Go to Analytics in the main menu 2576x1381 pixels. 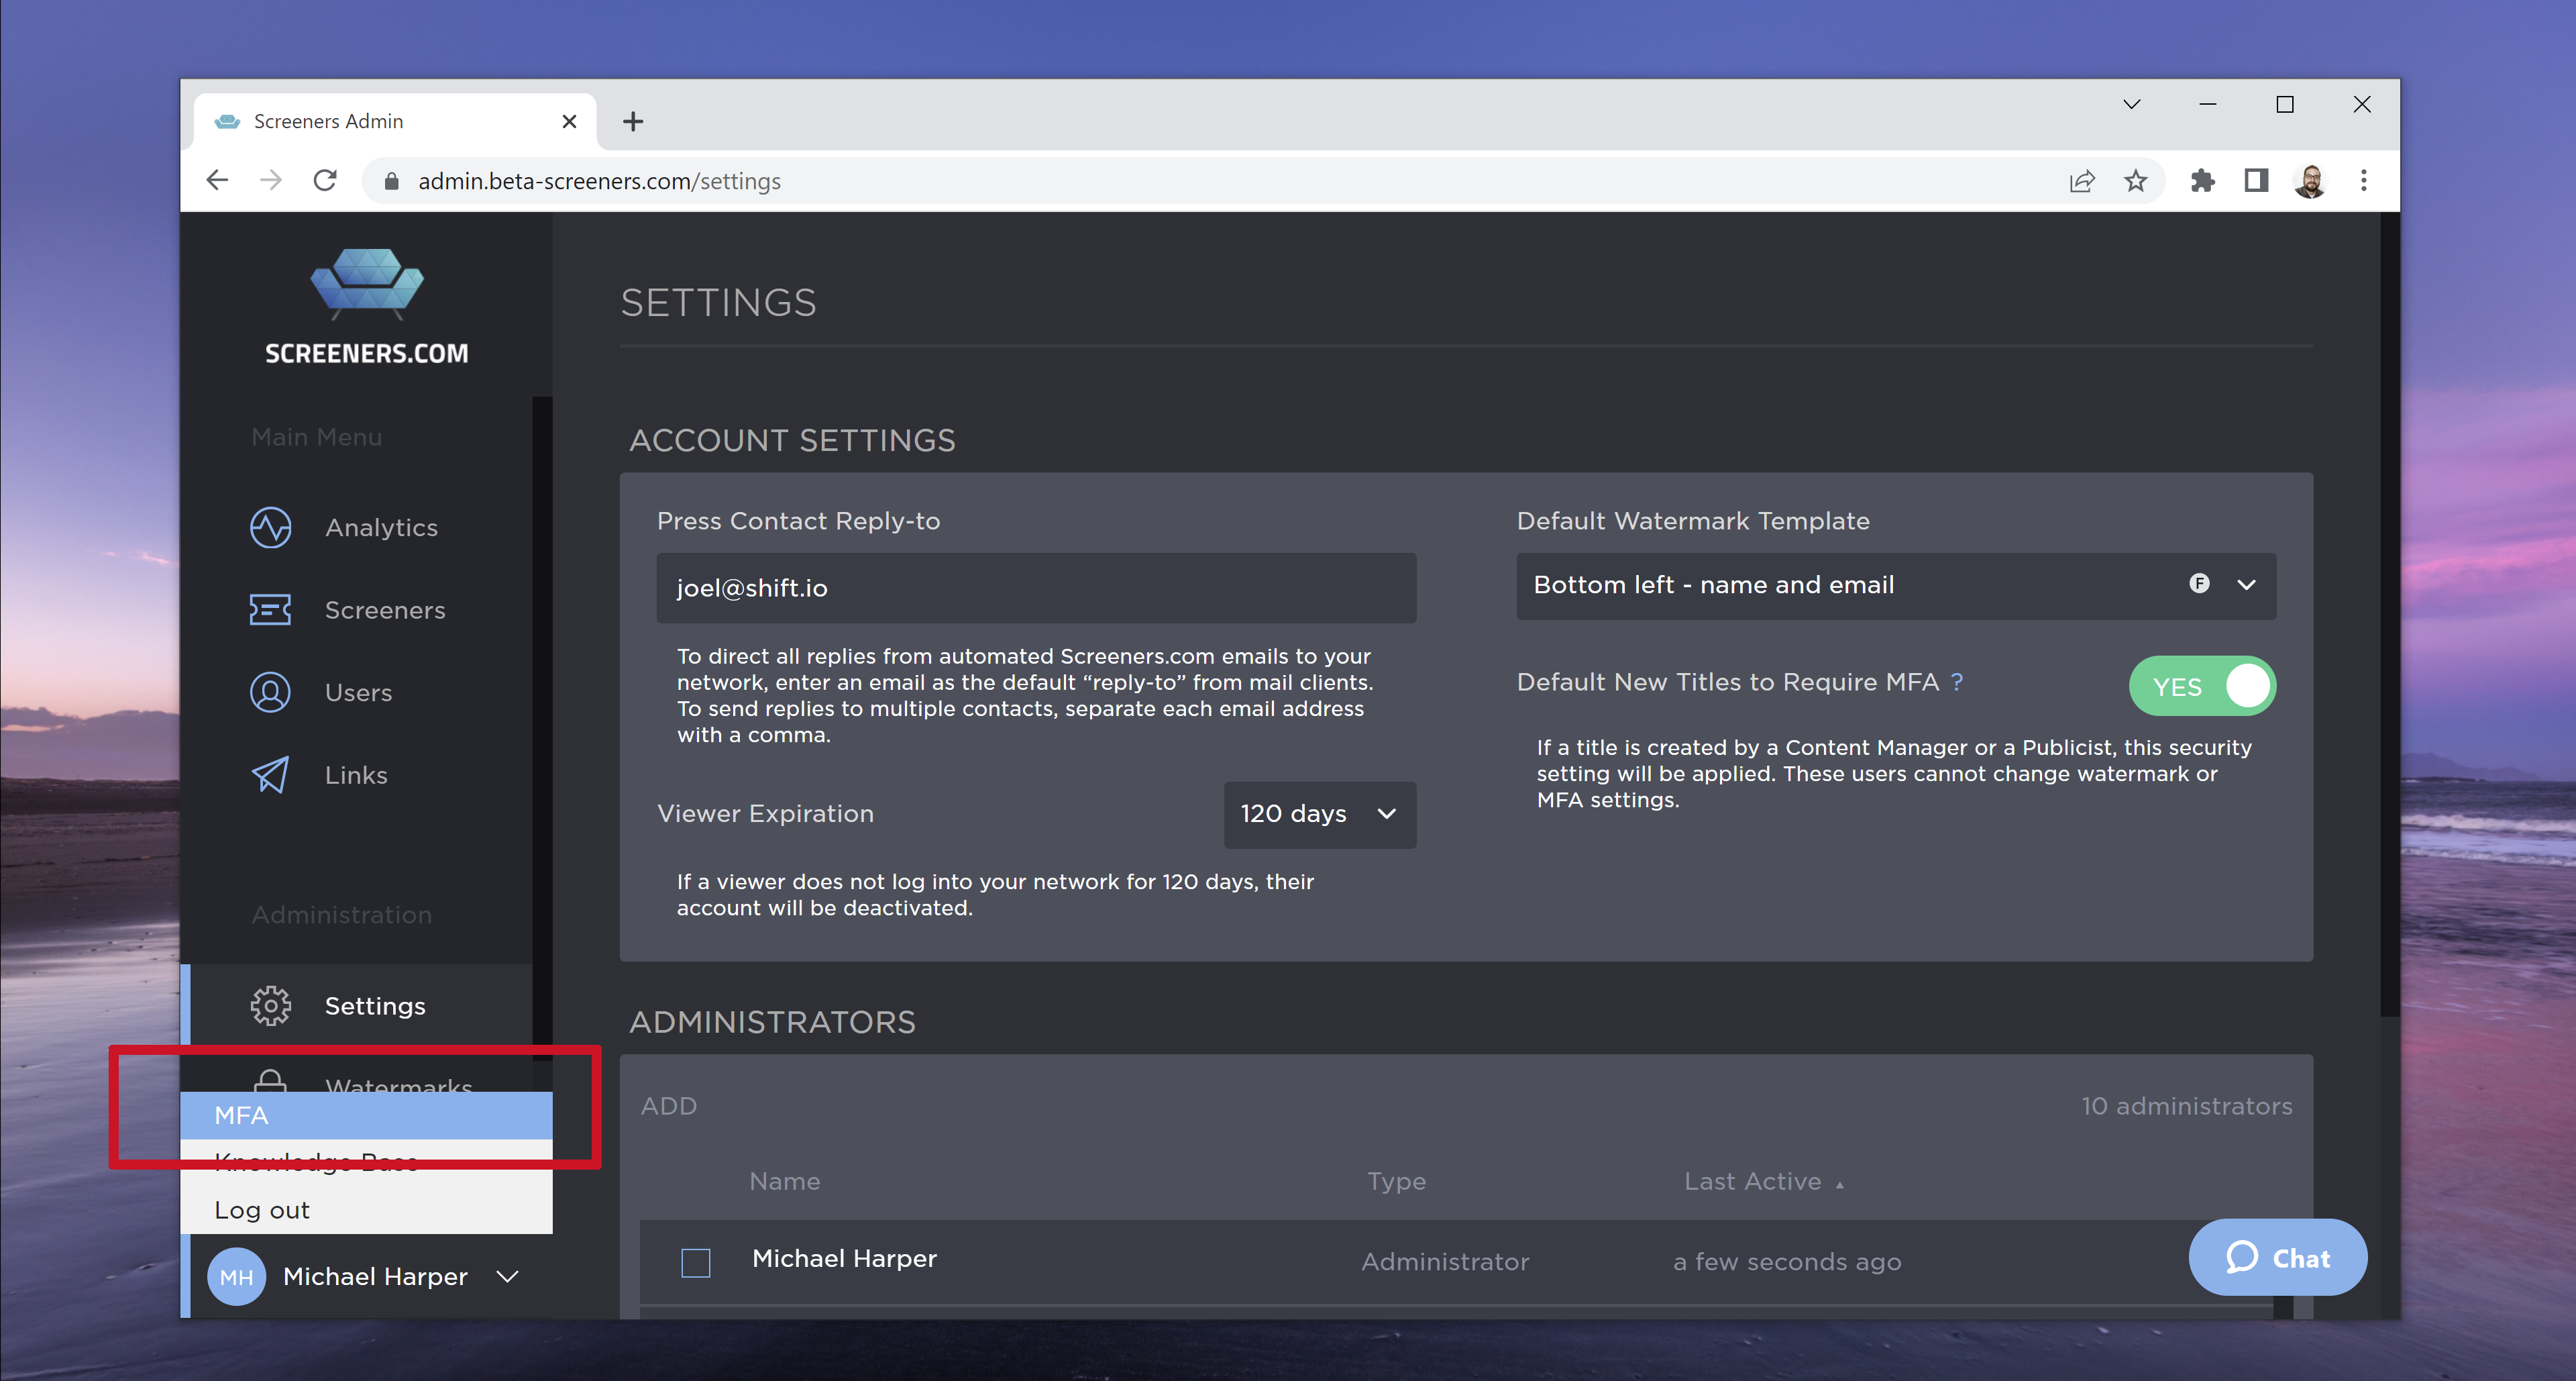pyautogui.click(x=381, y=528)
